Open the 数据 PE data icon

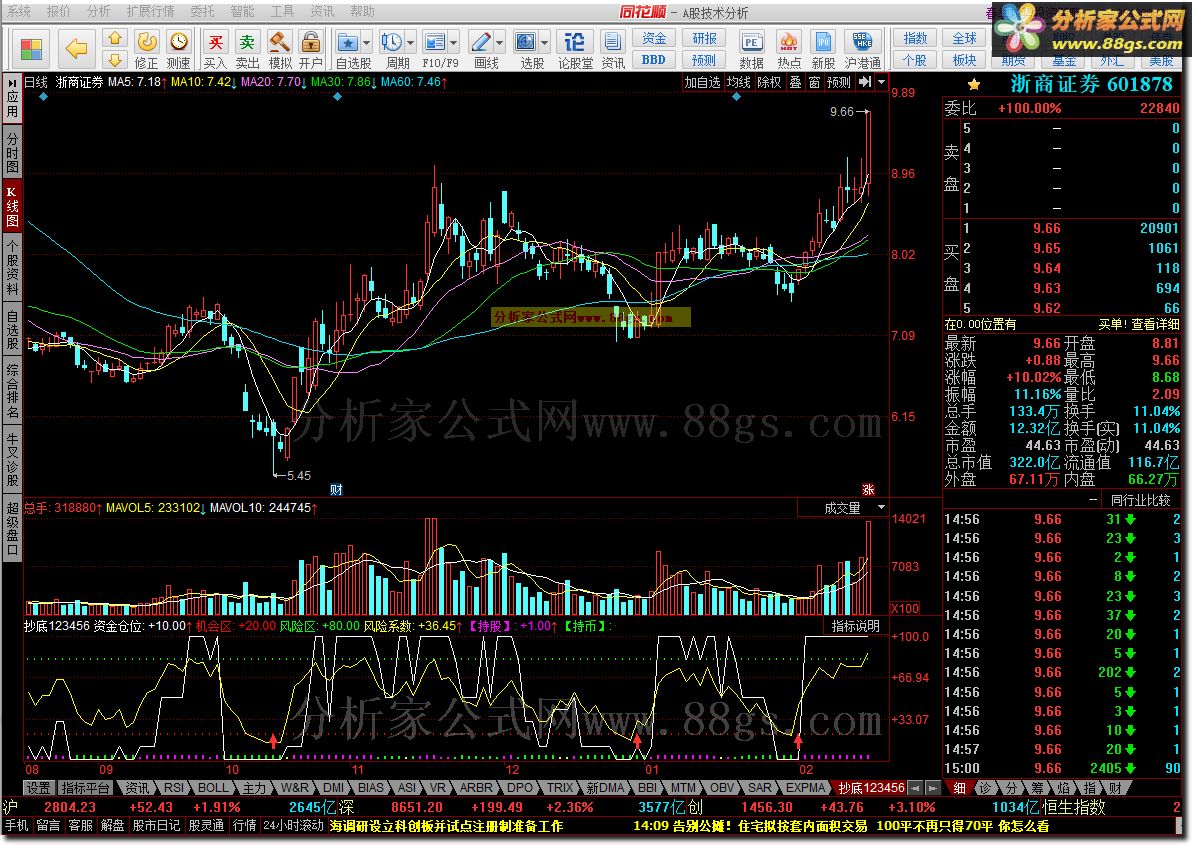point(752,50)
